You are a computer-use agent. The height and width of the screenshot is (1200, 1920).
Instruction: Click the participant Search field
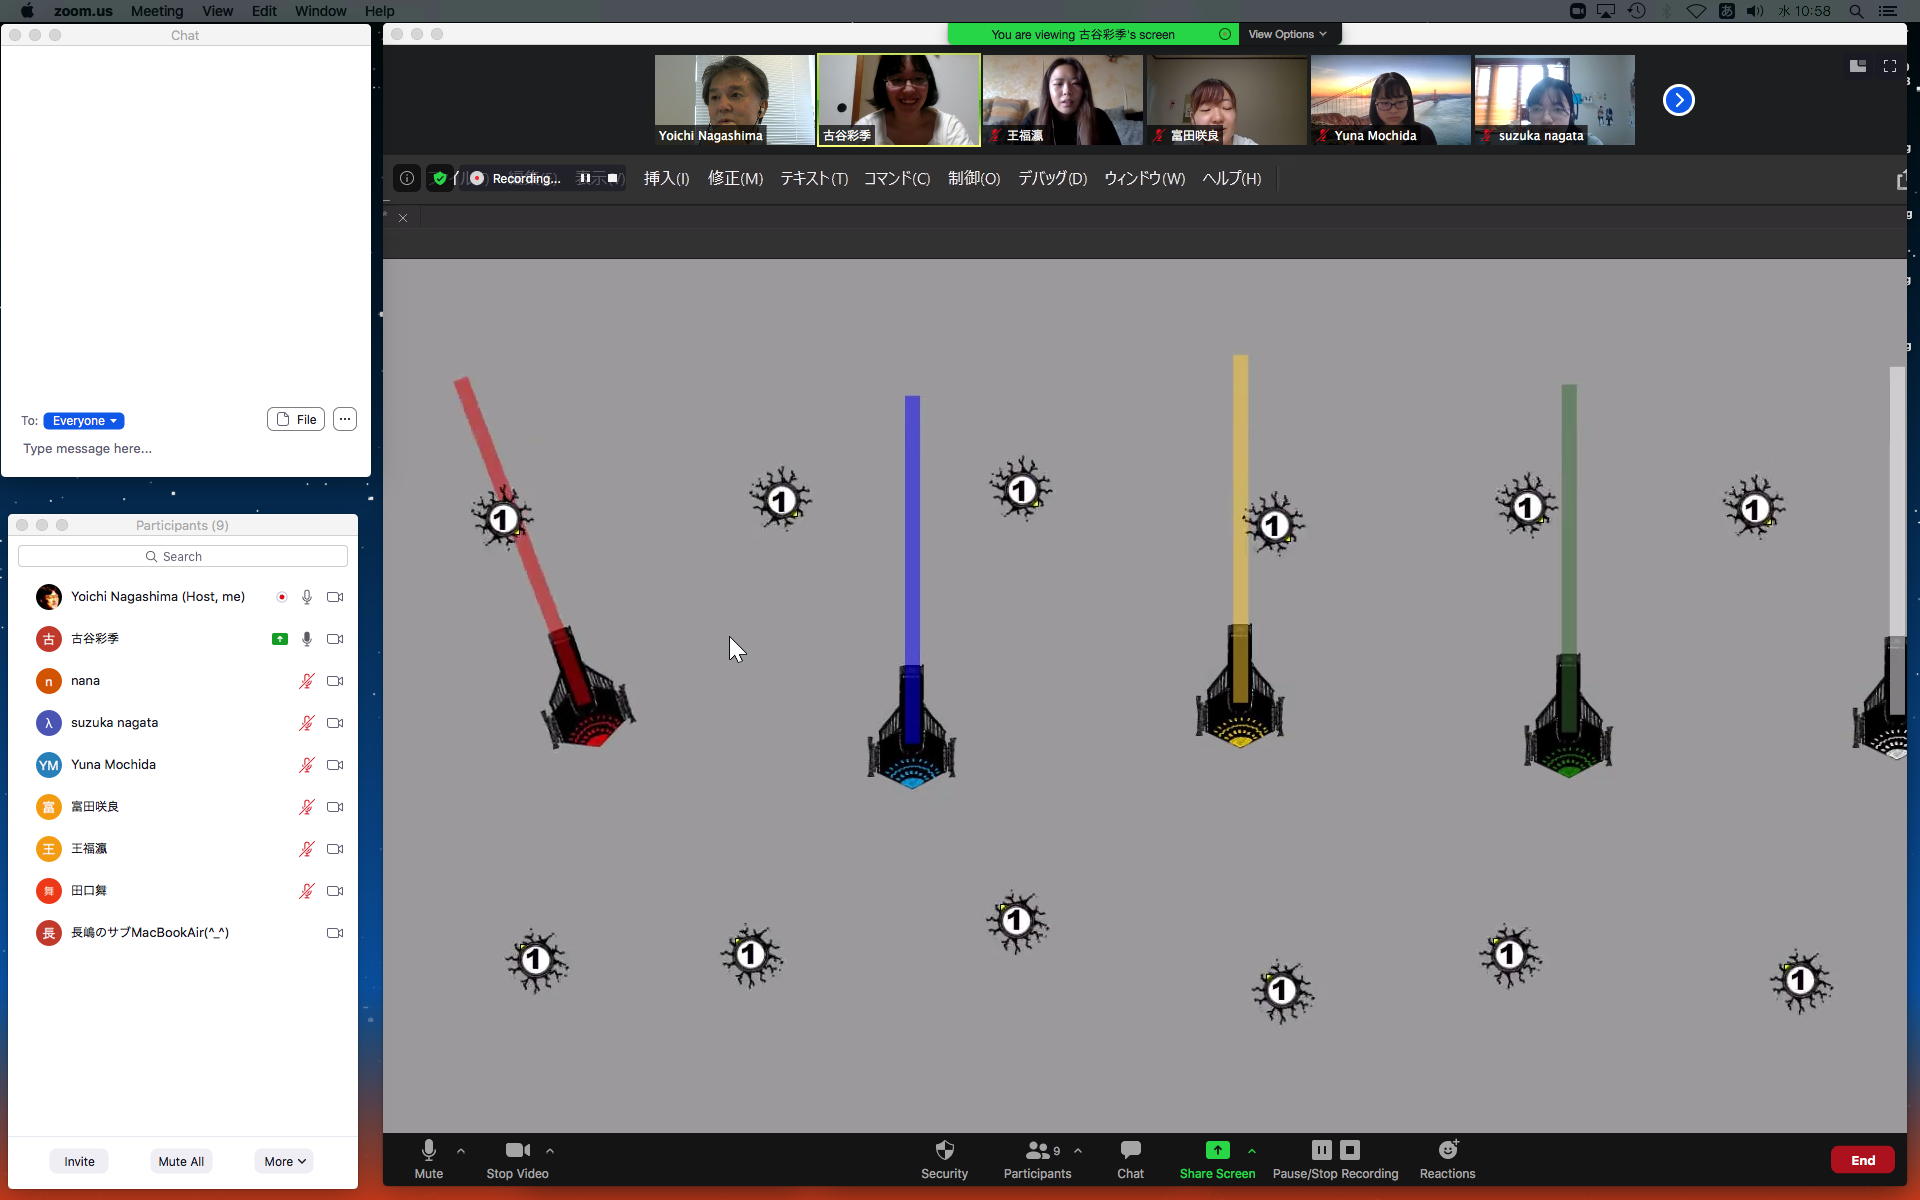(x=183, y=556)
